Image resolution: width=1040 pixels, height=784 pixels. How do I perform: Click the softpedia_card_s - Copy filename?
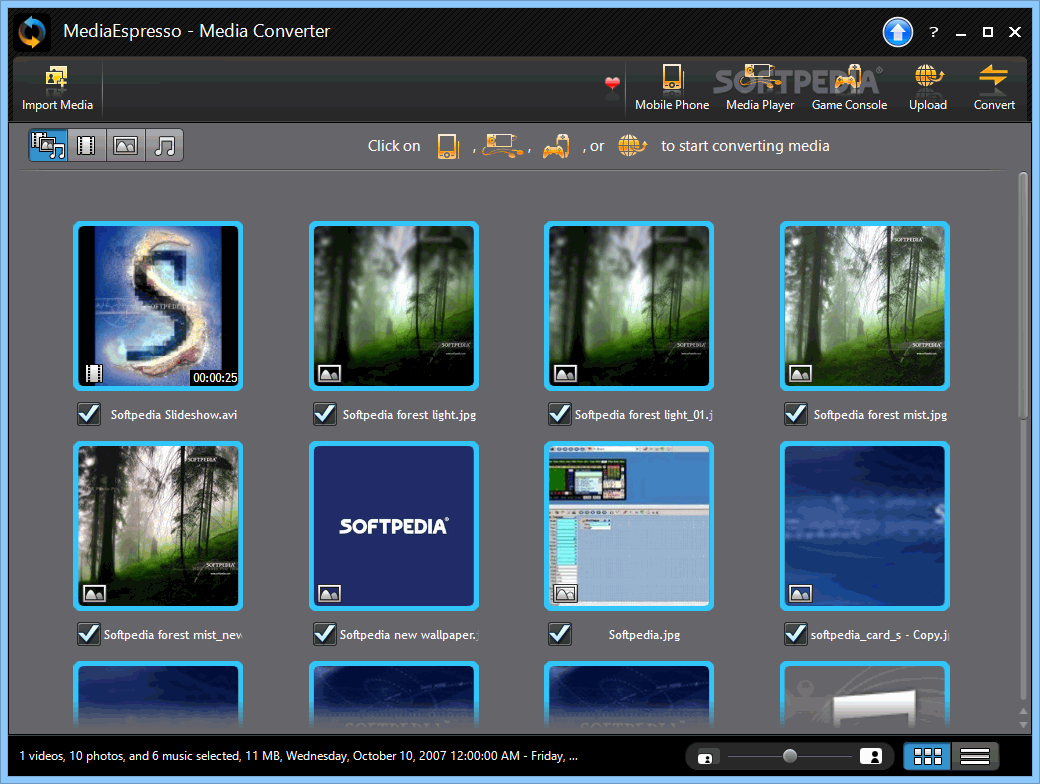click(879, 635)
